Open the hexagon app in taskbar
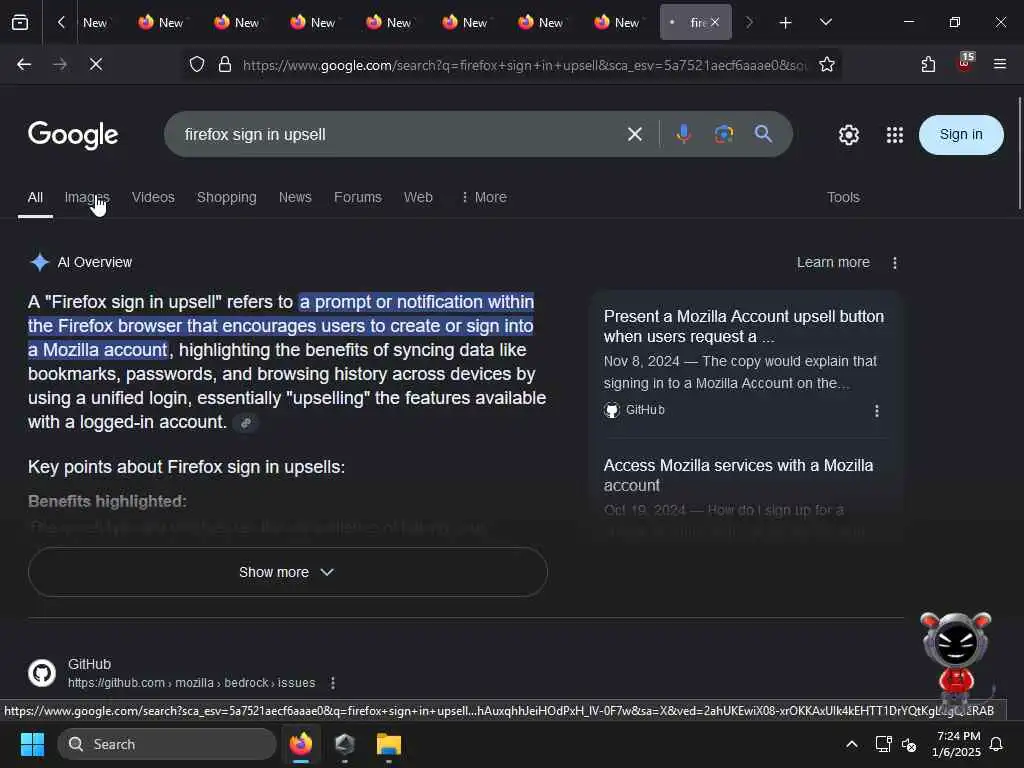 (x=345, y=744)
